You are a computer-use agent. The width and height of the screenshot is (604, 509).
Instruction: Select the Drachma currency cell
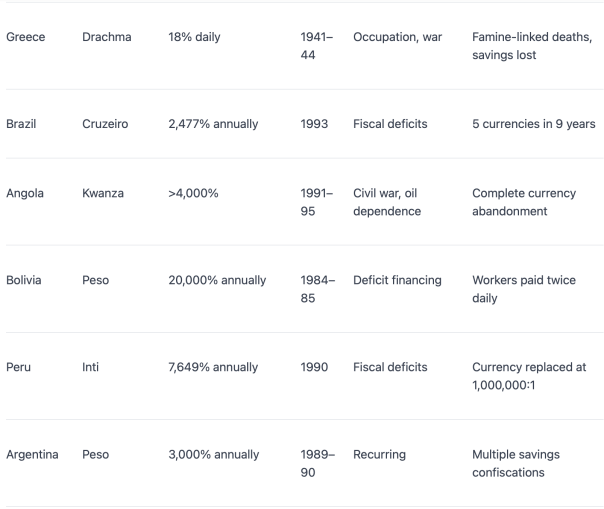coord(107,37)
